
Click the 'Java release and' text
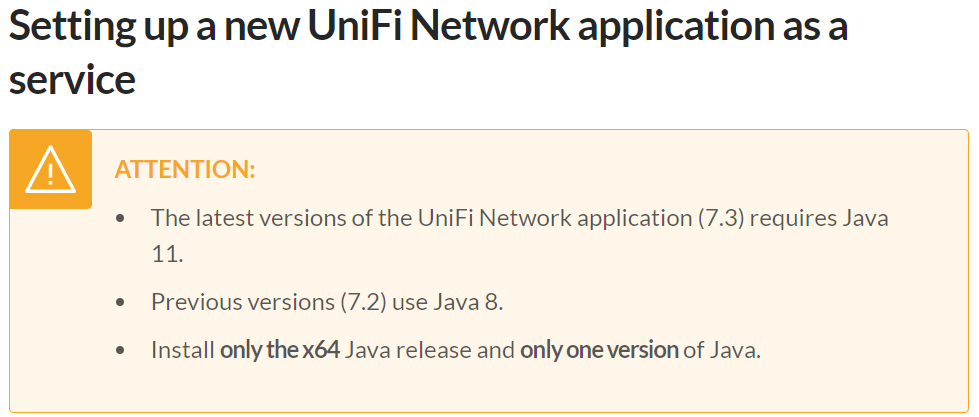[430, 350]
